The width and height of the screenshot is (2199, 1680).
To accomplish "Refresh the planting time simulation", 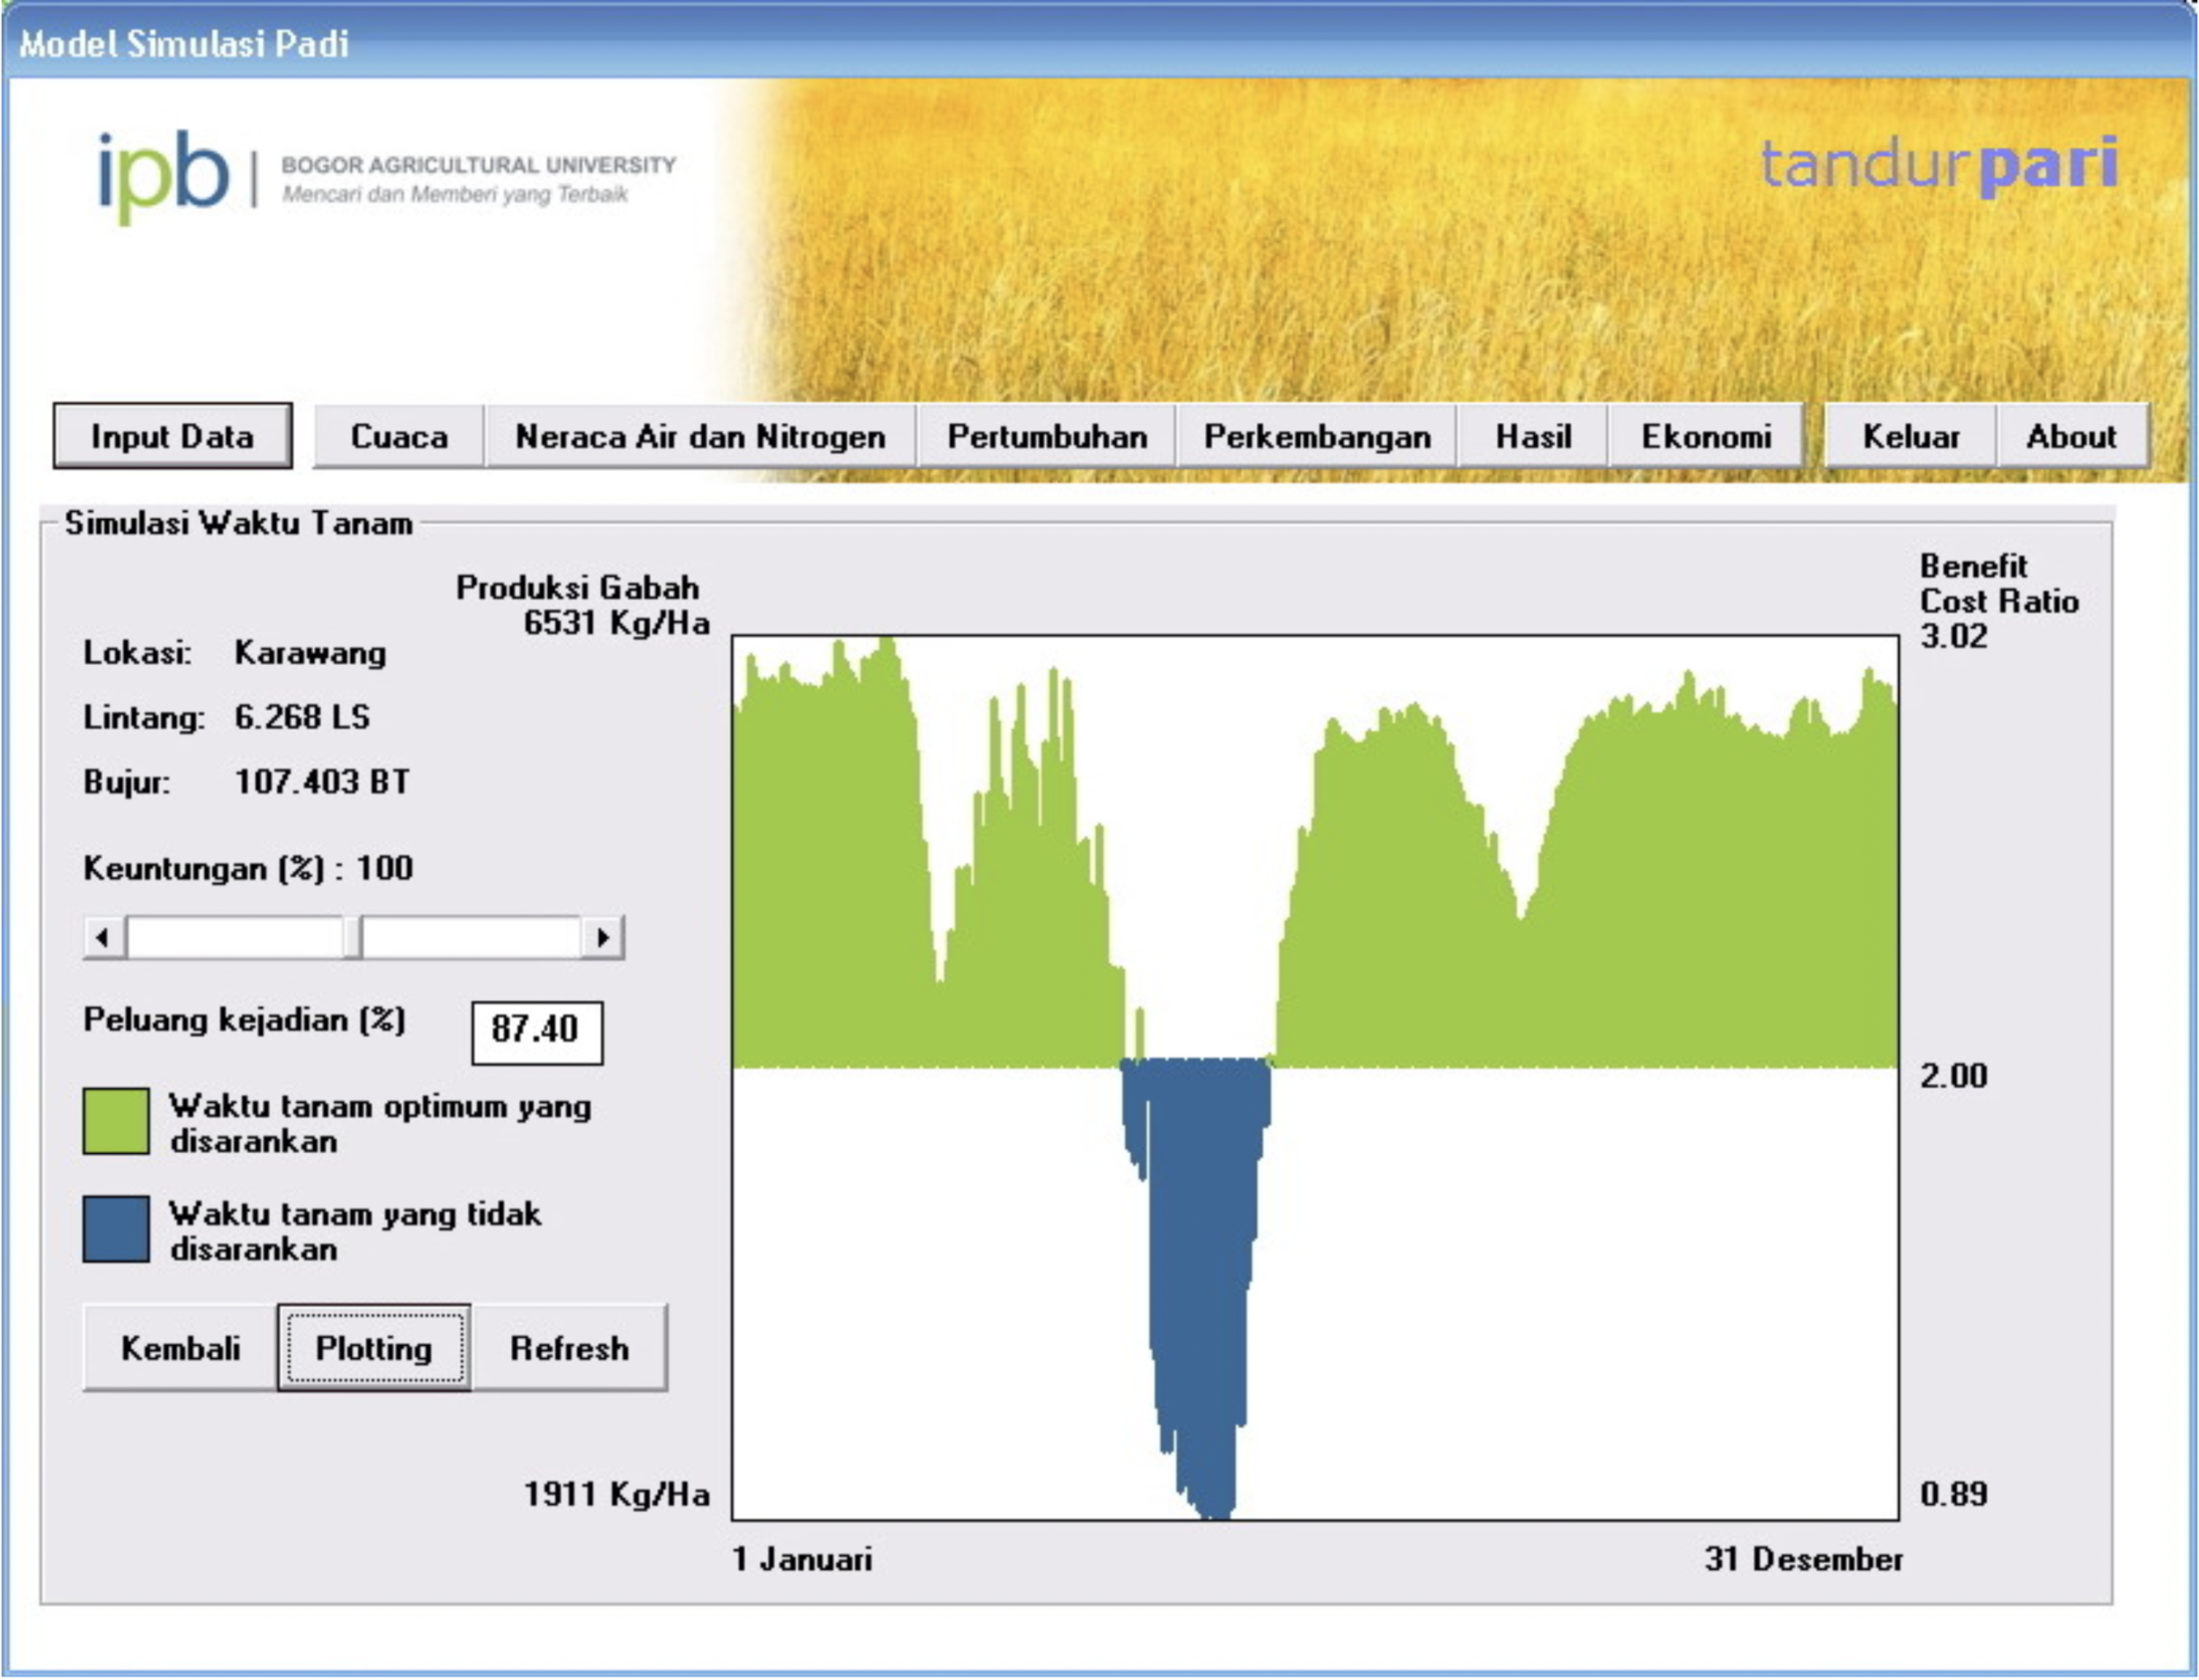I will click(569, 1348).
